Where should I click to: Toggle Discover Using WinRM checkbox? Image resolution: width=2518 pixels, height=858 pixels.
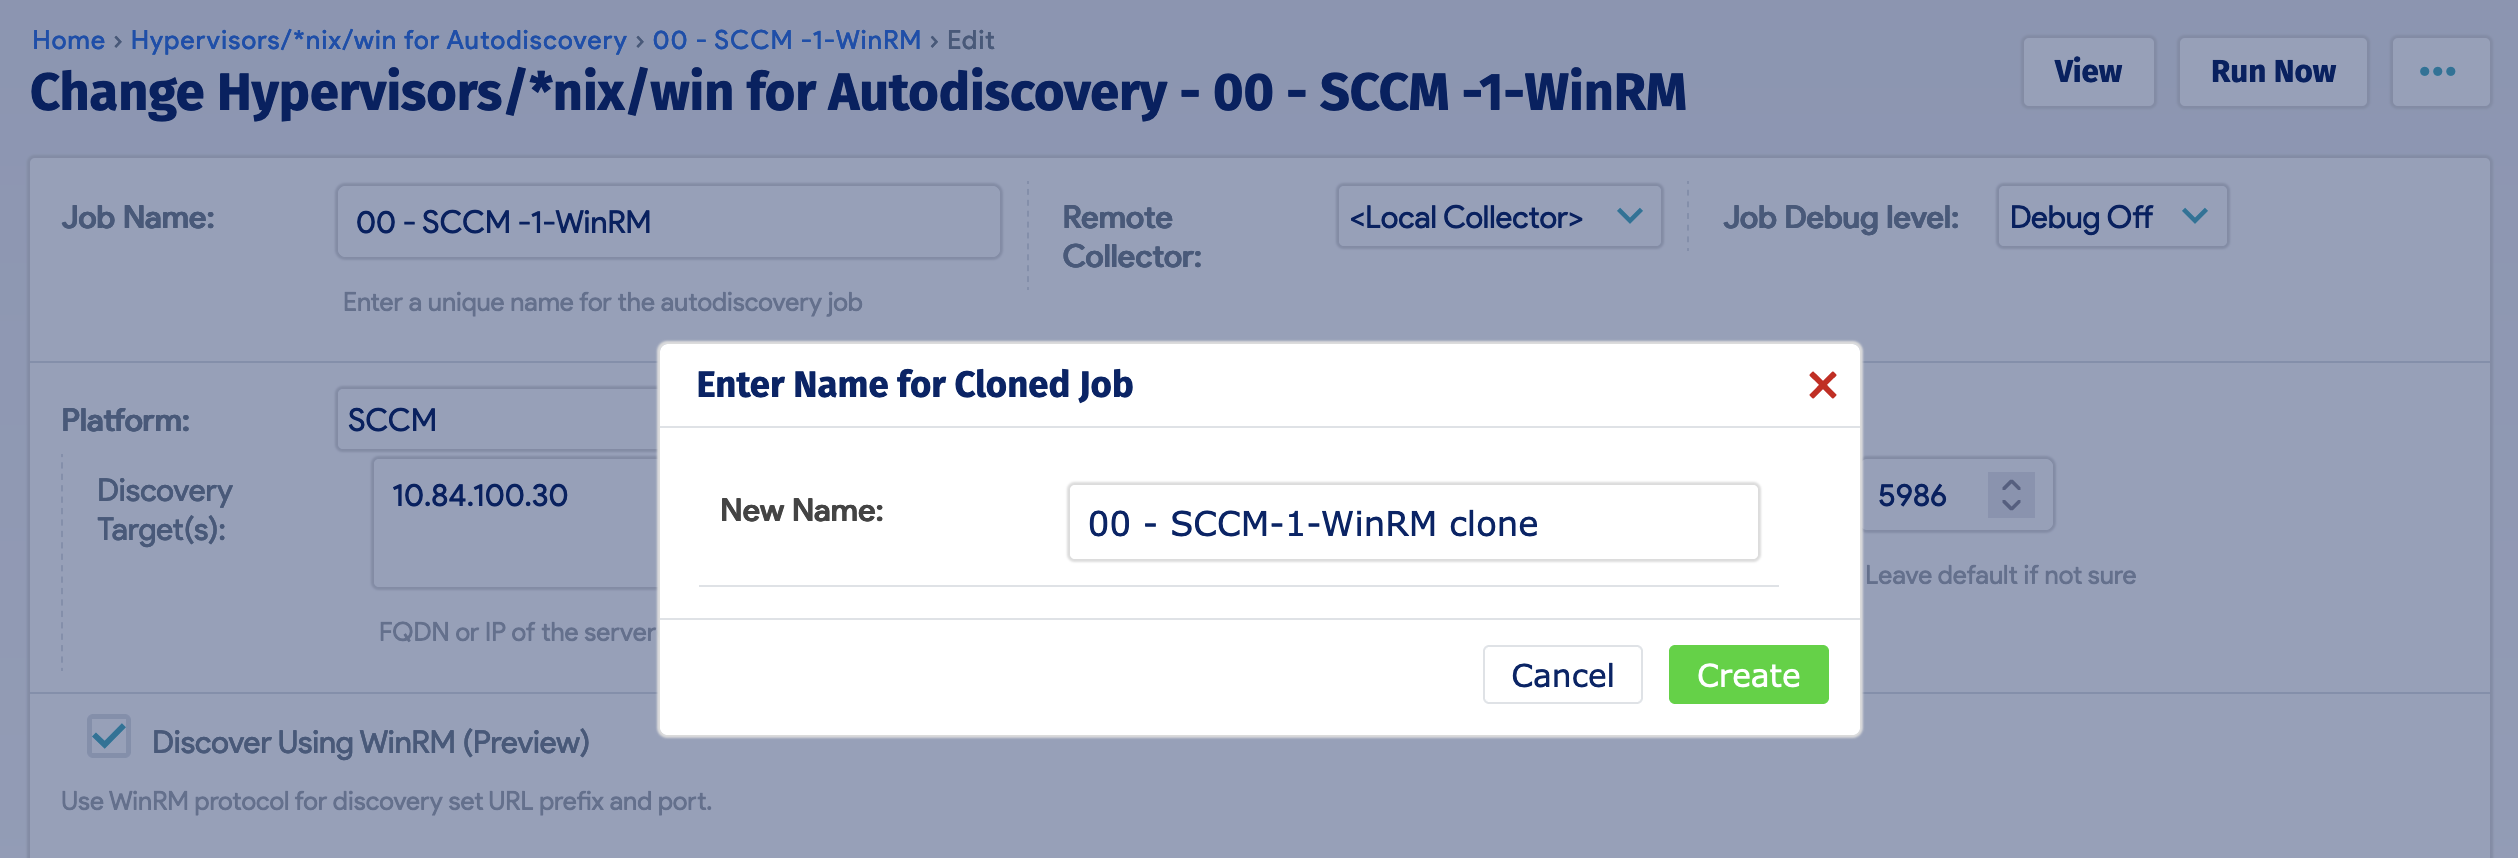(x=109, y=737)
